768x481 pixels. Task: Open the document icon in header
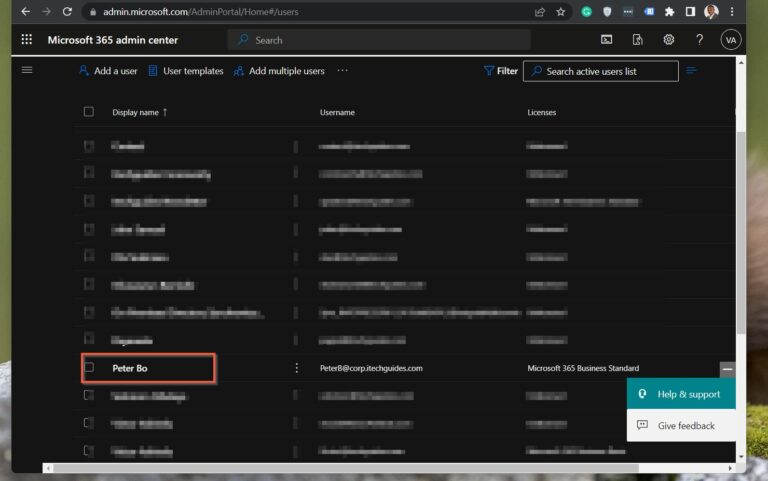pos(637,40)
